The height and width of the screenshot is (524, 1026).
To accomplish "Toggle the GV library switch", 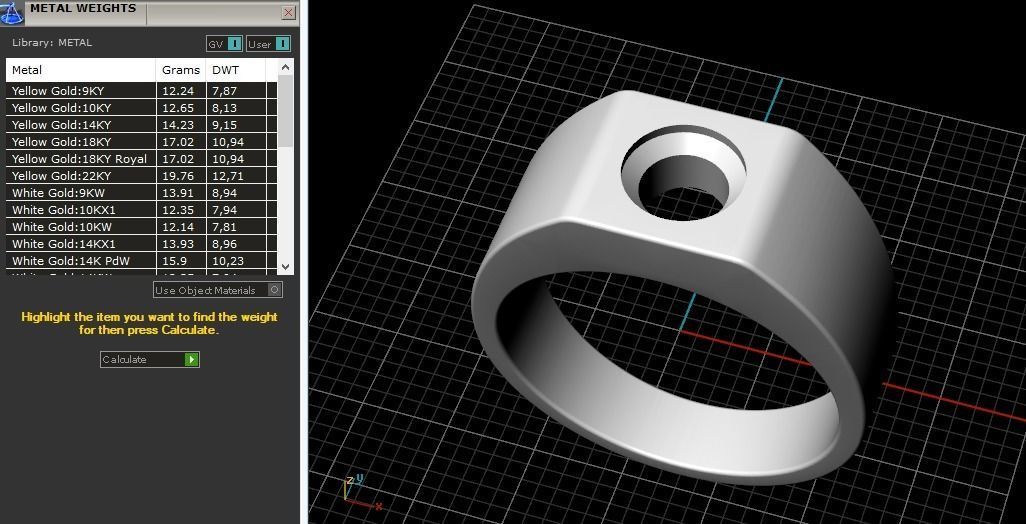I will coord(224,44).
